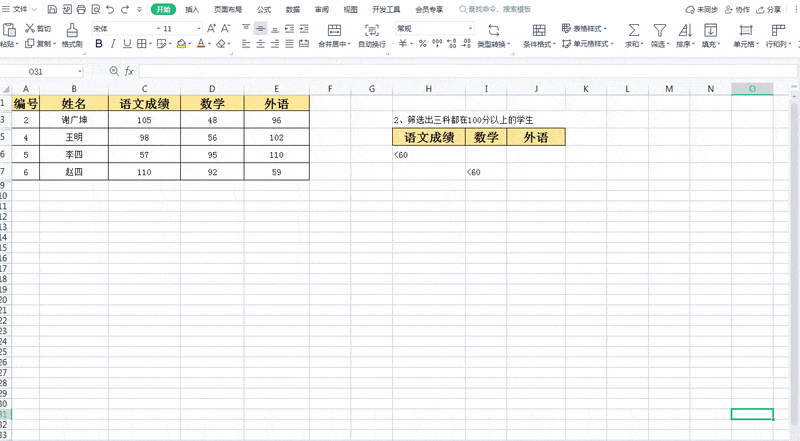Toggle underline formatting
This screenshot has width=800, height=441.
point(127,44)
